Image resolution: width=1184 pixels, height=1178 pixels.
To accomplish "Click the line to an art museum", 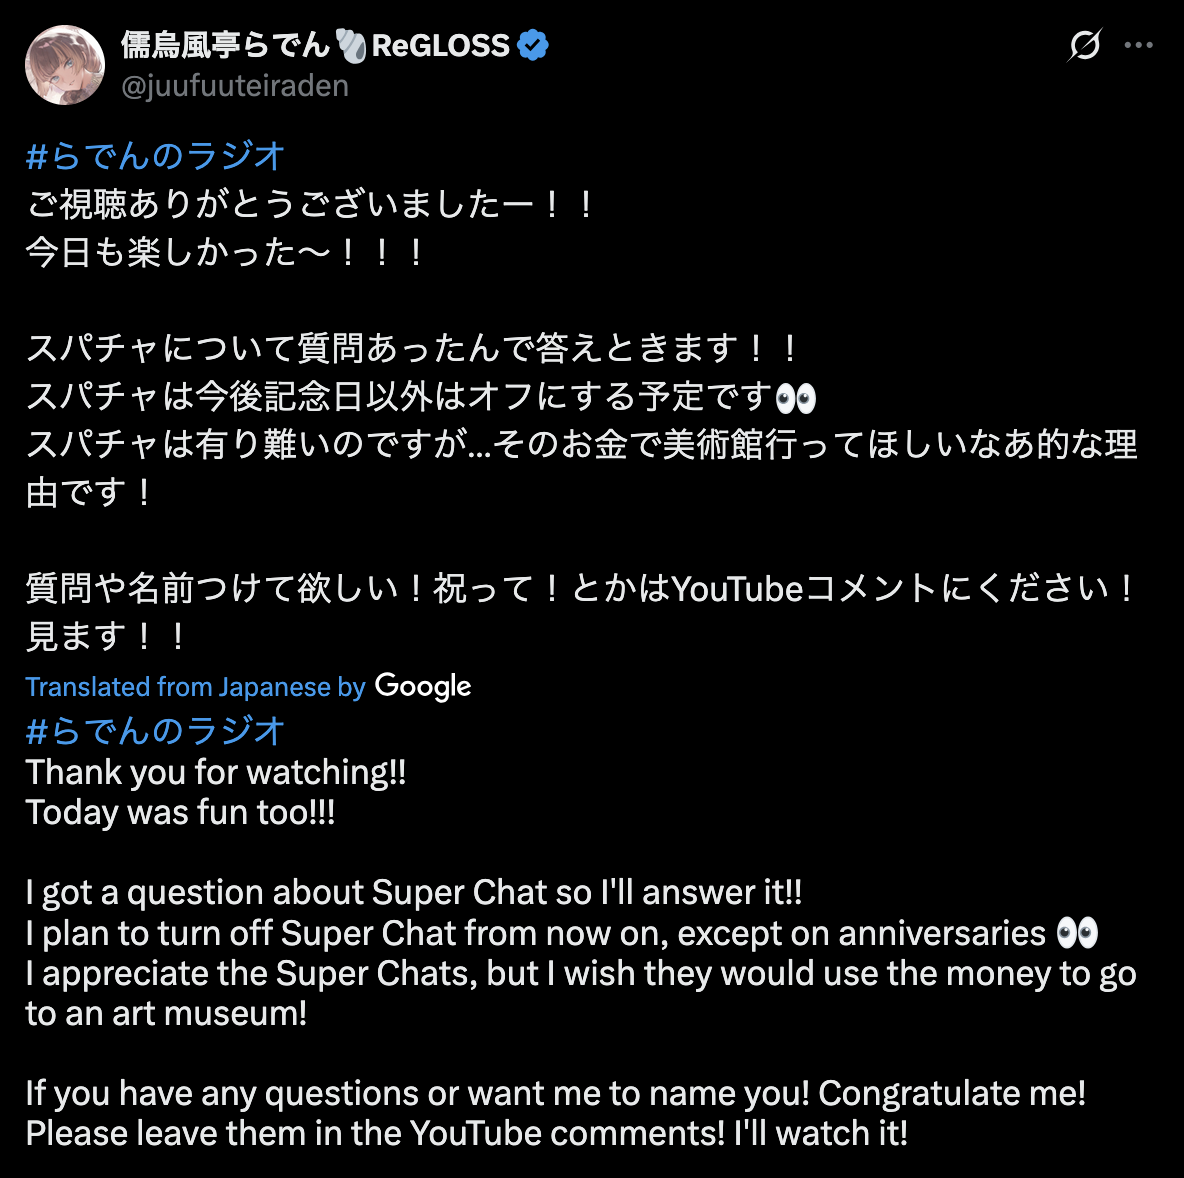I will click(x=166, y=1014).
